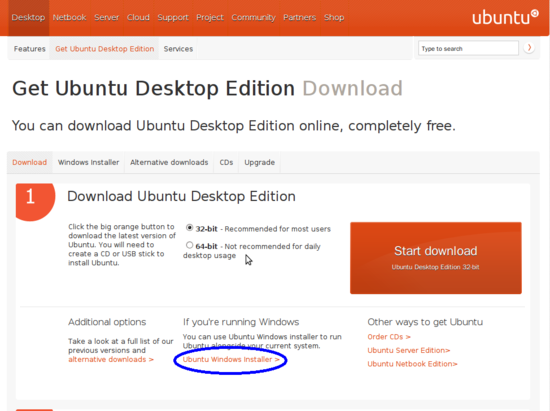Open the Features sub-navigation link

coord(30,49)
